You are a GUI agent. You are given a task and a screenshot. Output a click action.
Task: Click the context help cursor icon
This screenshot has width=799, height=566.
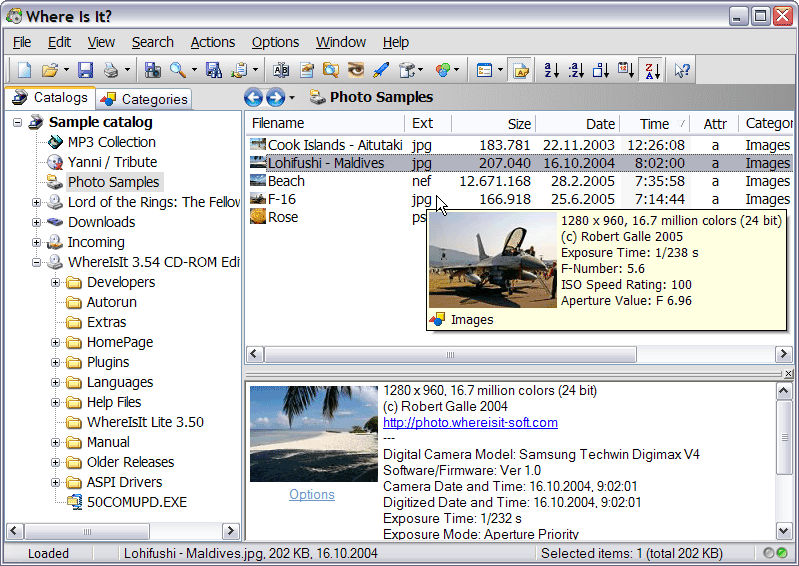(x=682, y=70)
